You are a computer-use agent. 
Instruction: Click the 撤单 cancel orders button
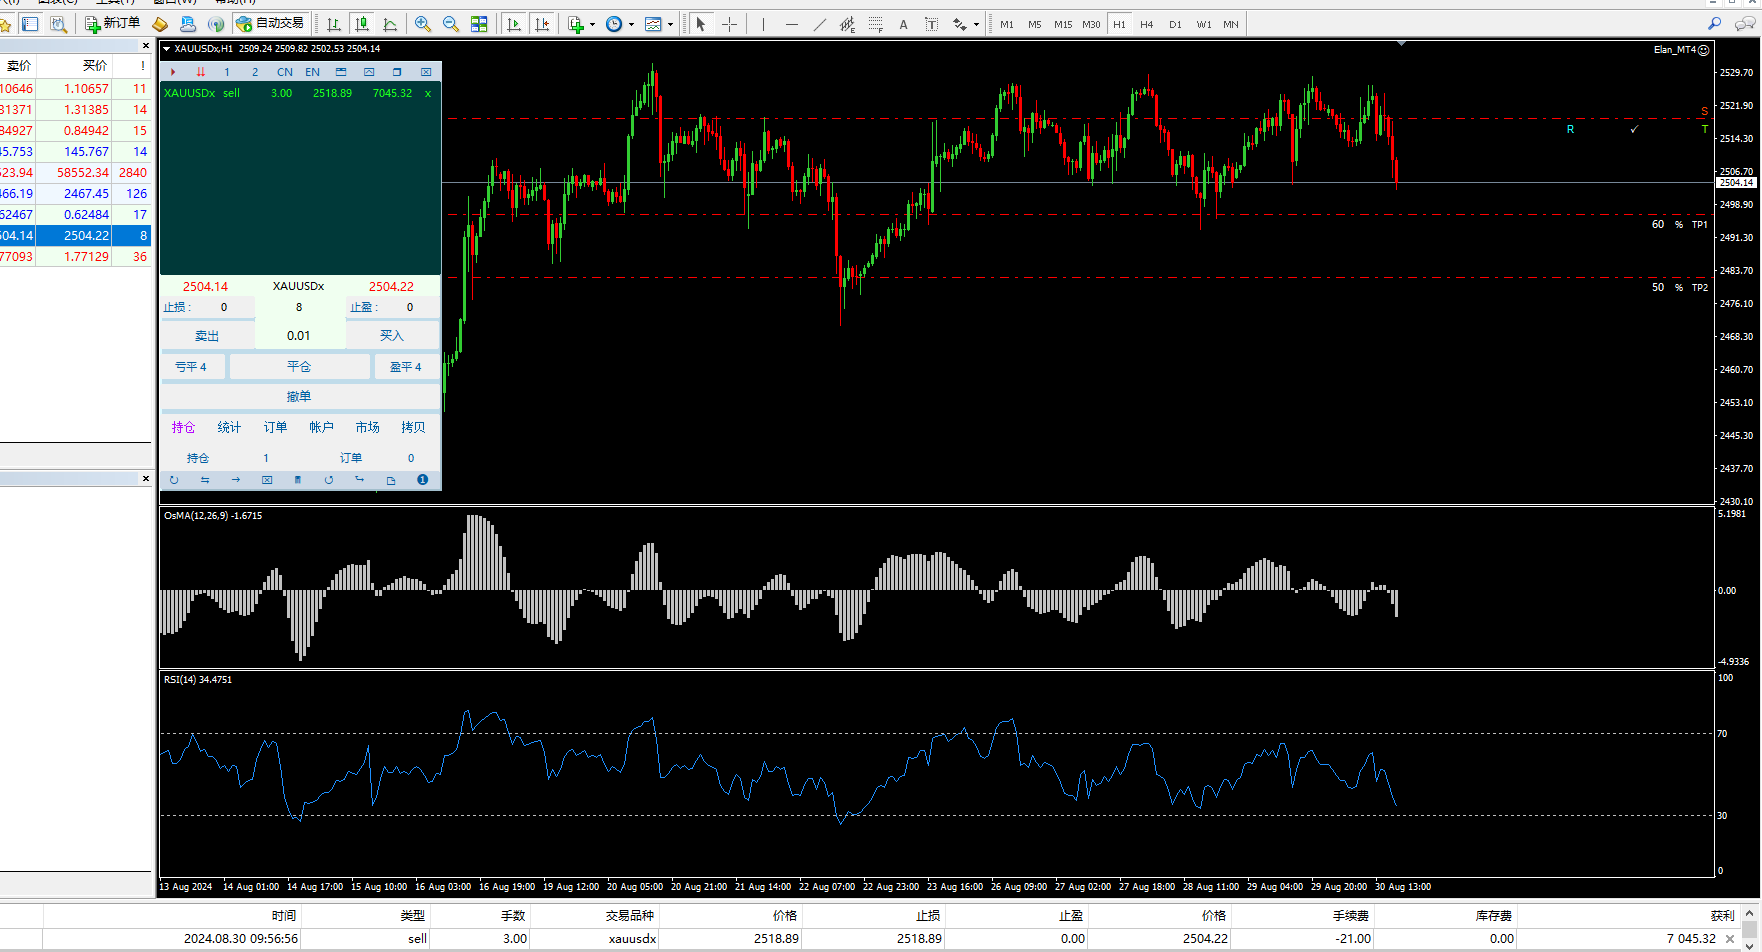[299, 396]
